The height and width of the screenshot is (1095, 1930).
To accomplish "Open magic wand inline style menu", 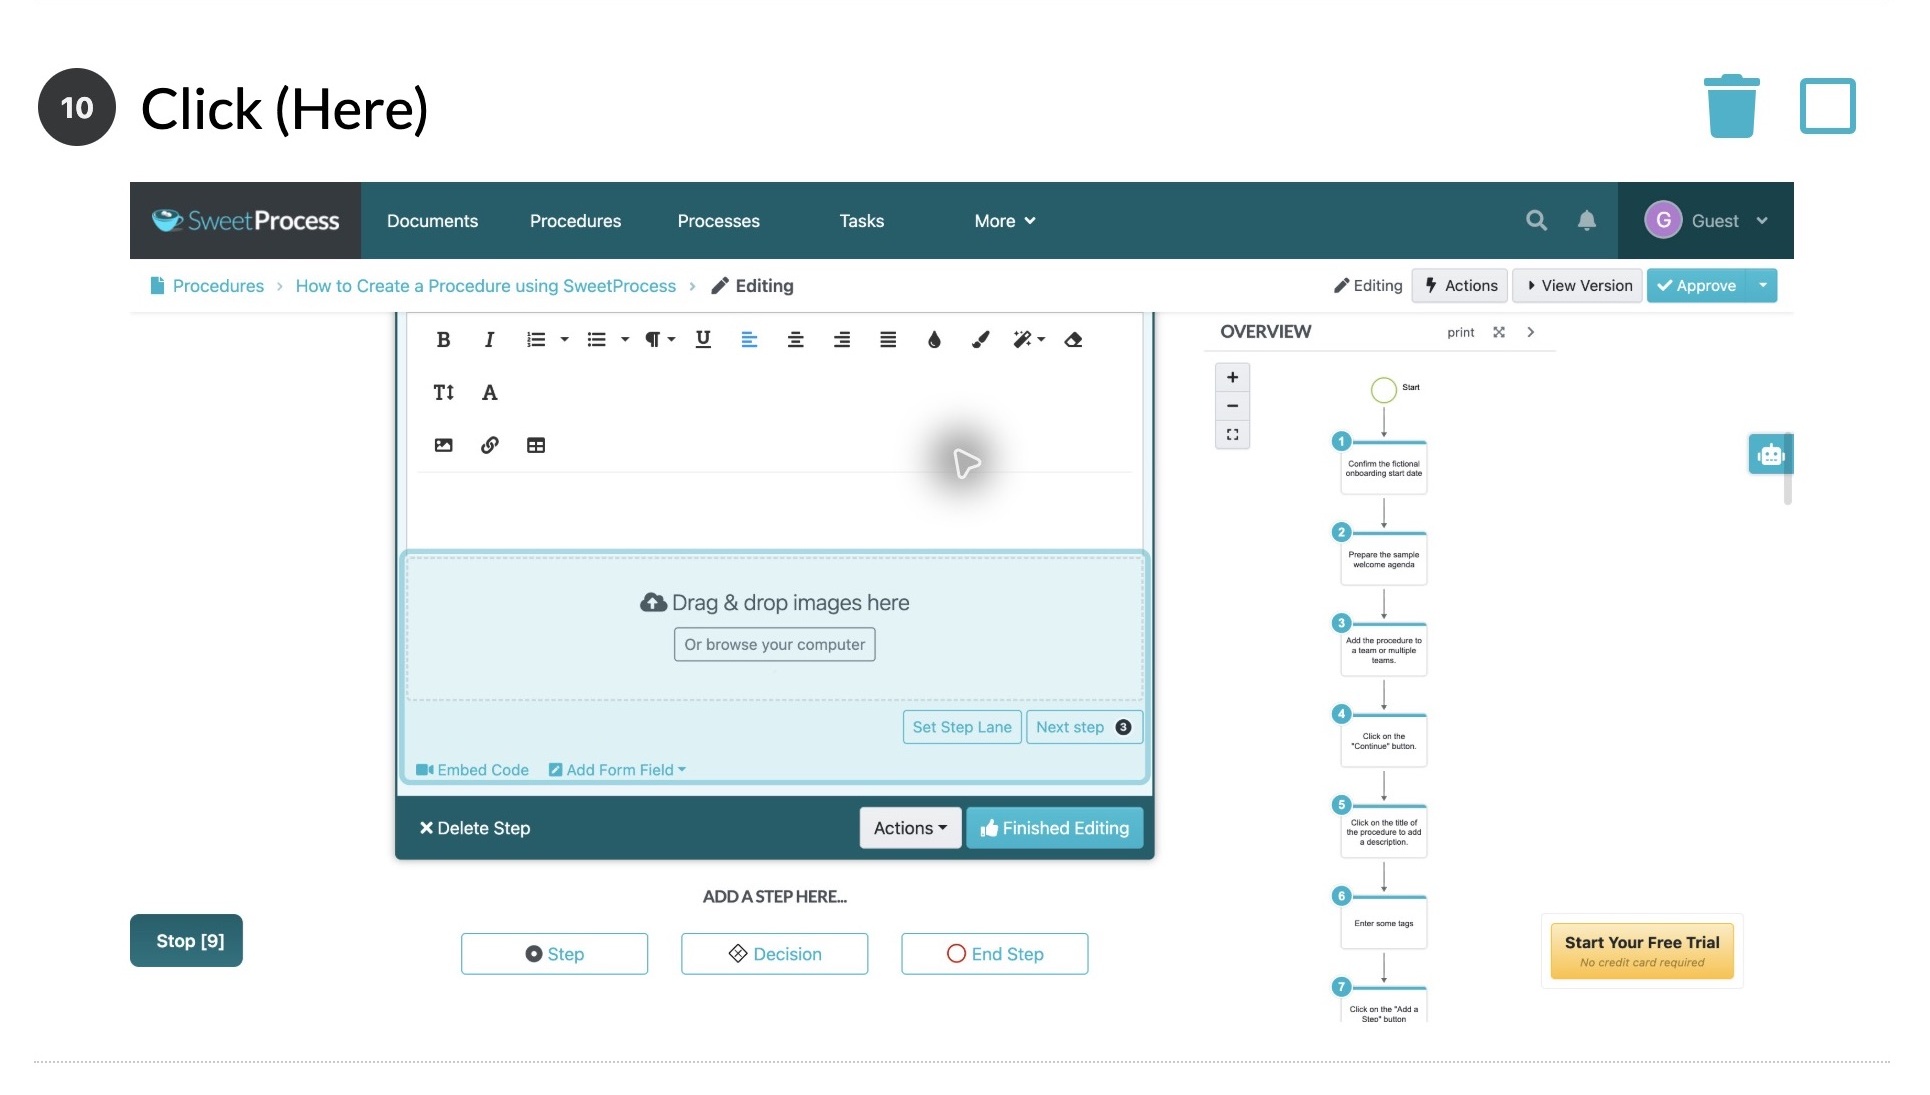I will tap(1028, 340).
